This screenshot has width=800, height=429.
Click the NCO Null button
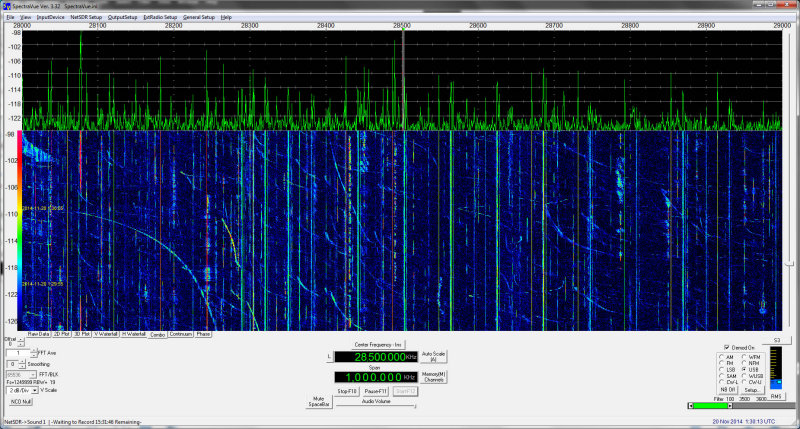pos(21,402)
